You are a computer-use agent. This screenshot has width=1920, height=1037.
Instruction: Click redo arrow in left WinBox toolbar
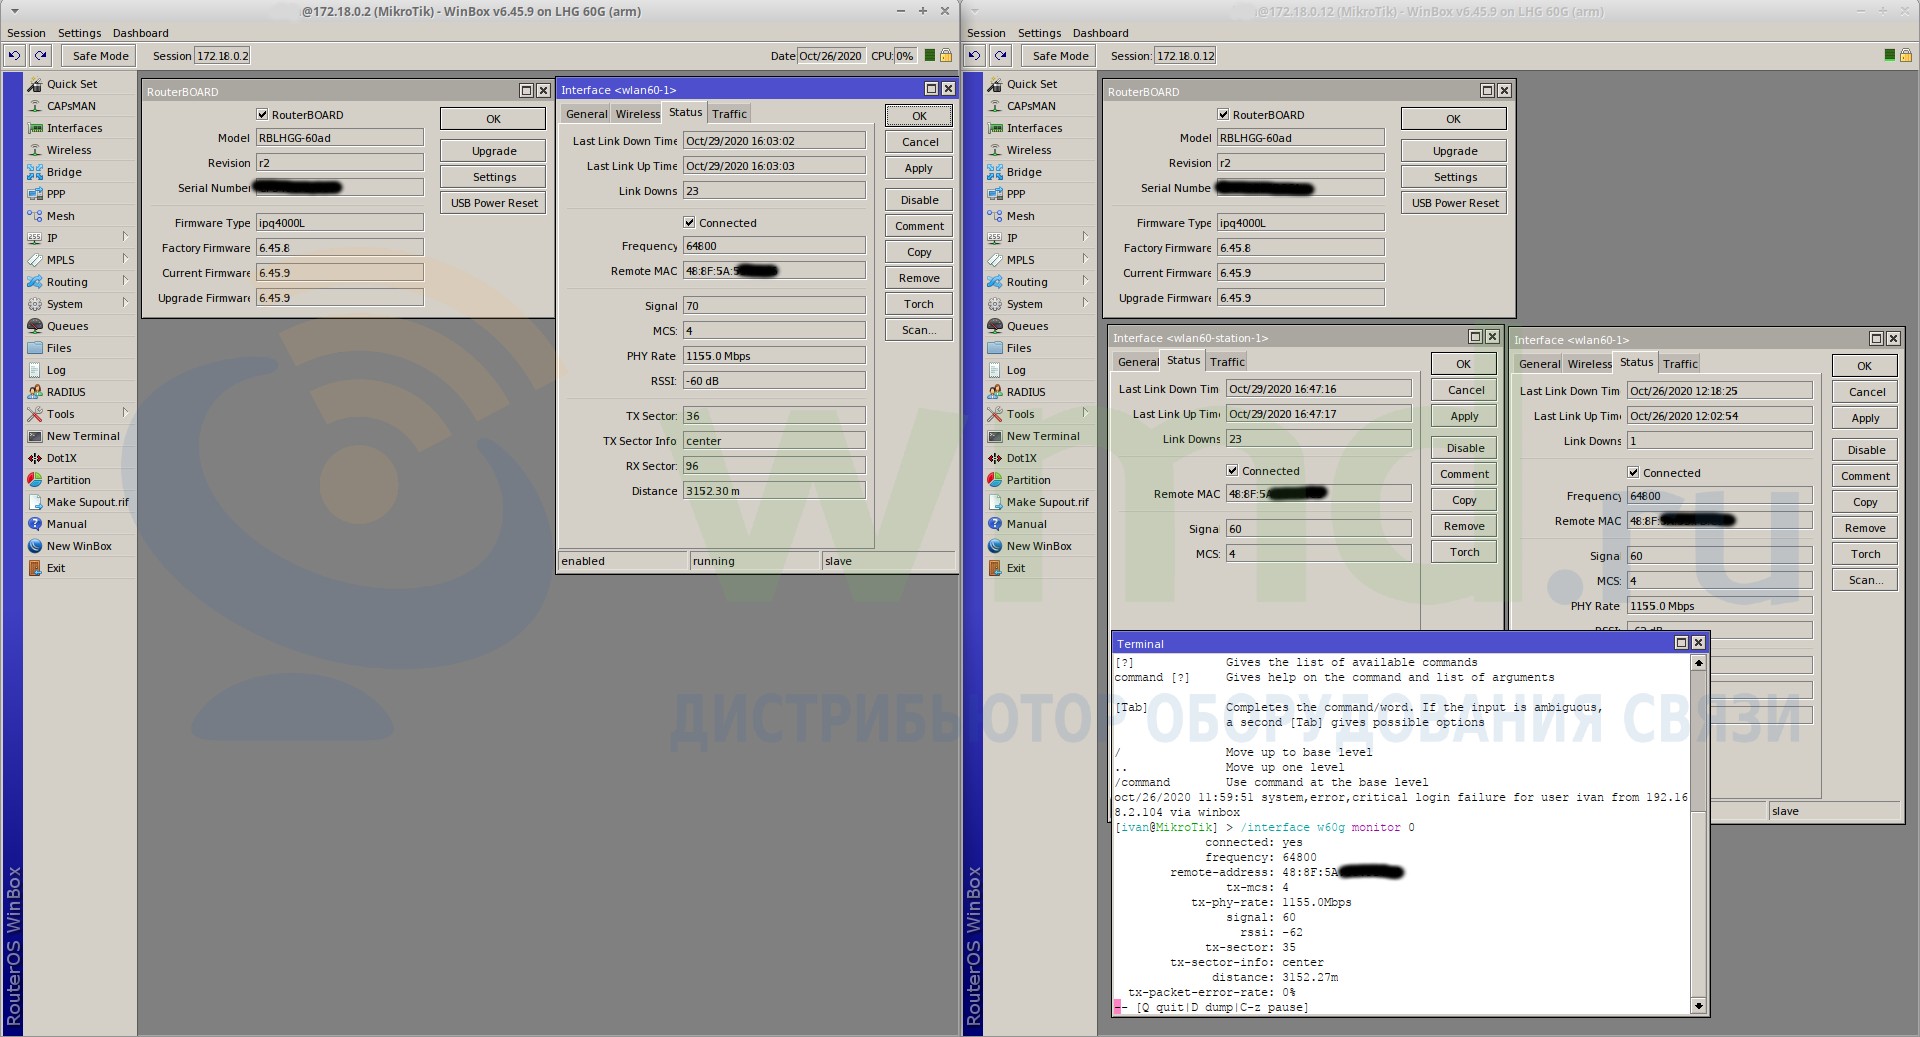(40, 56)
